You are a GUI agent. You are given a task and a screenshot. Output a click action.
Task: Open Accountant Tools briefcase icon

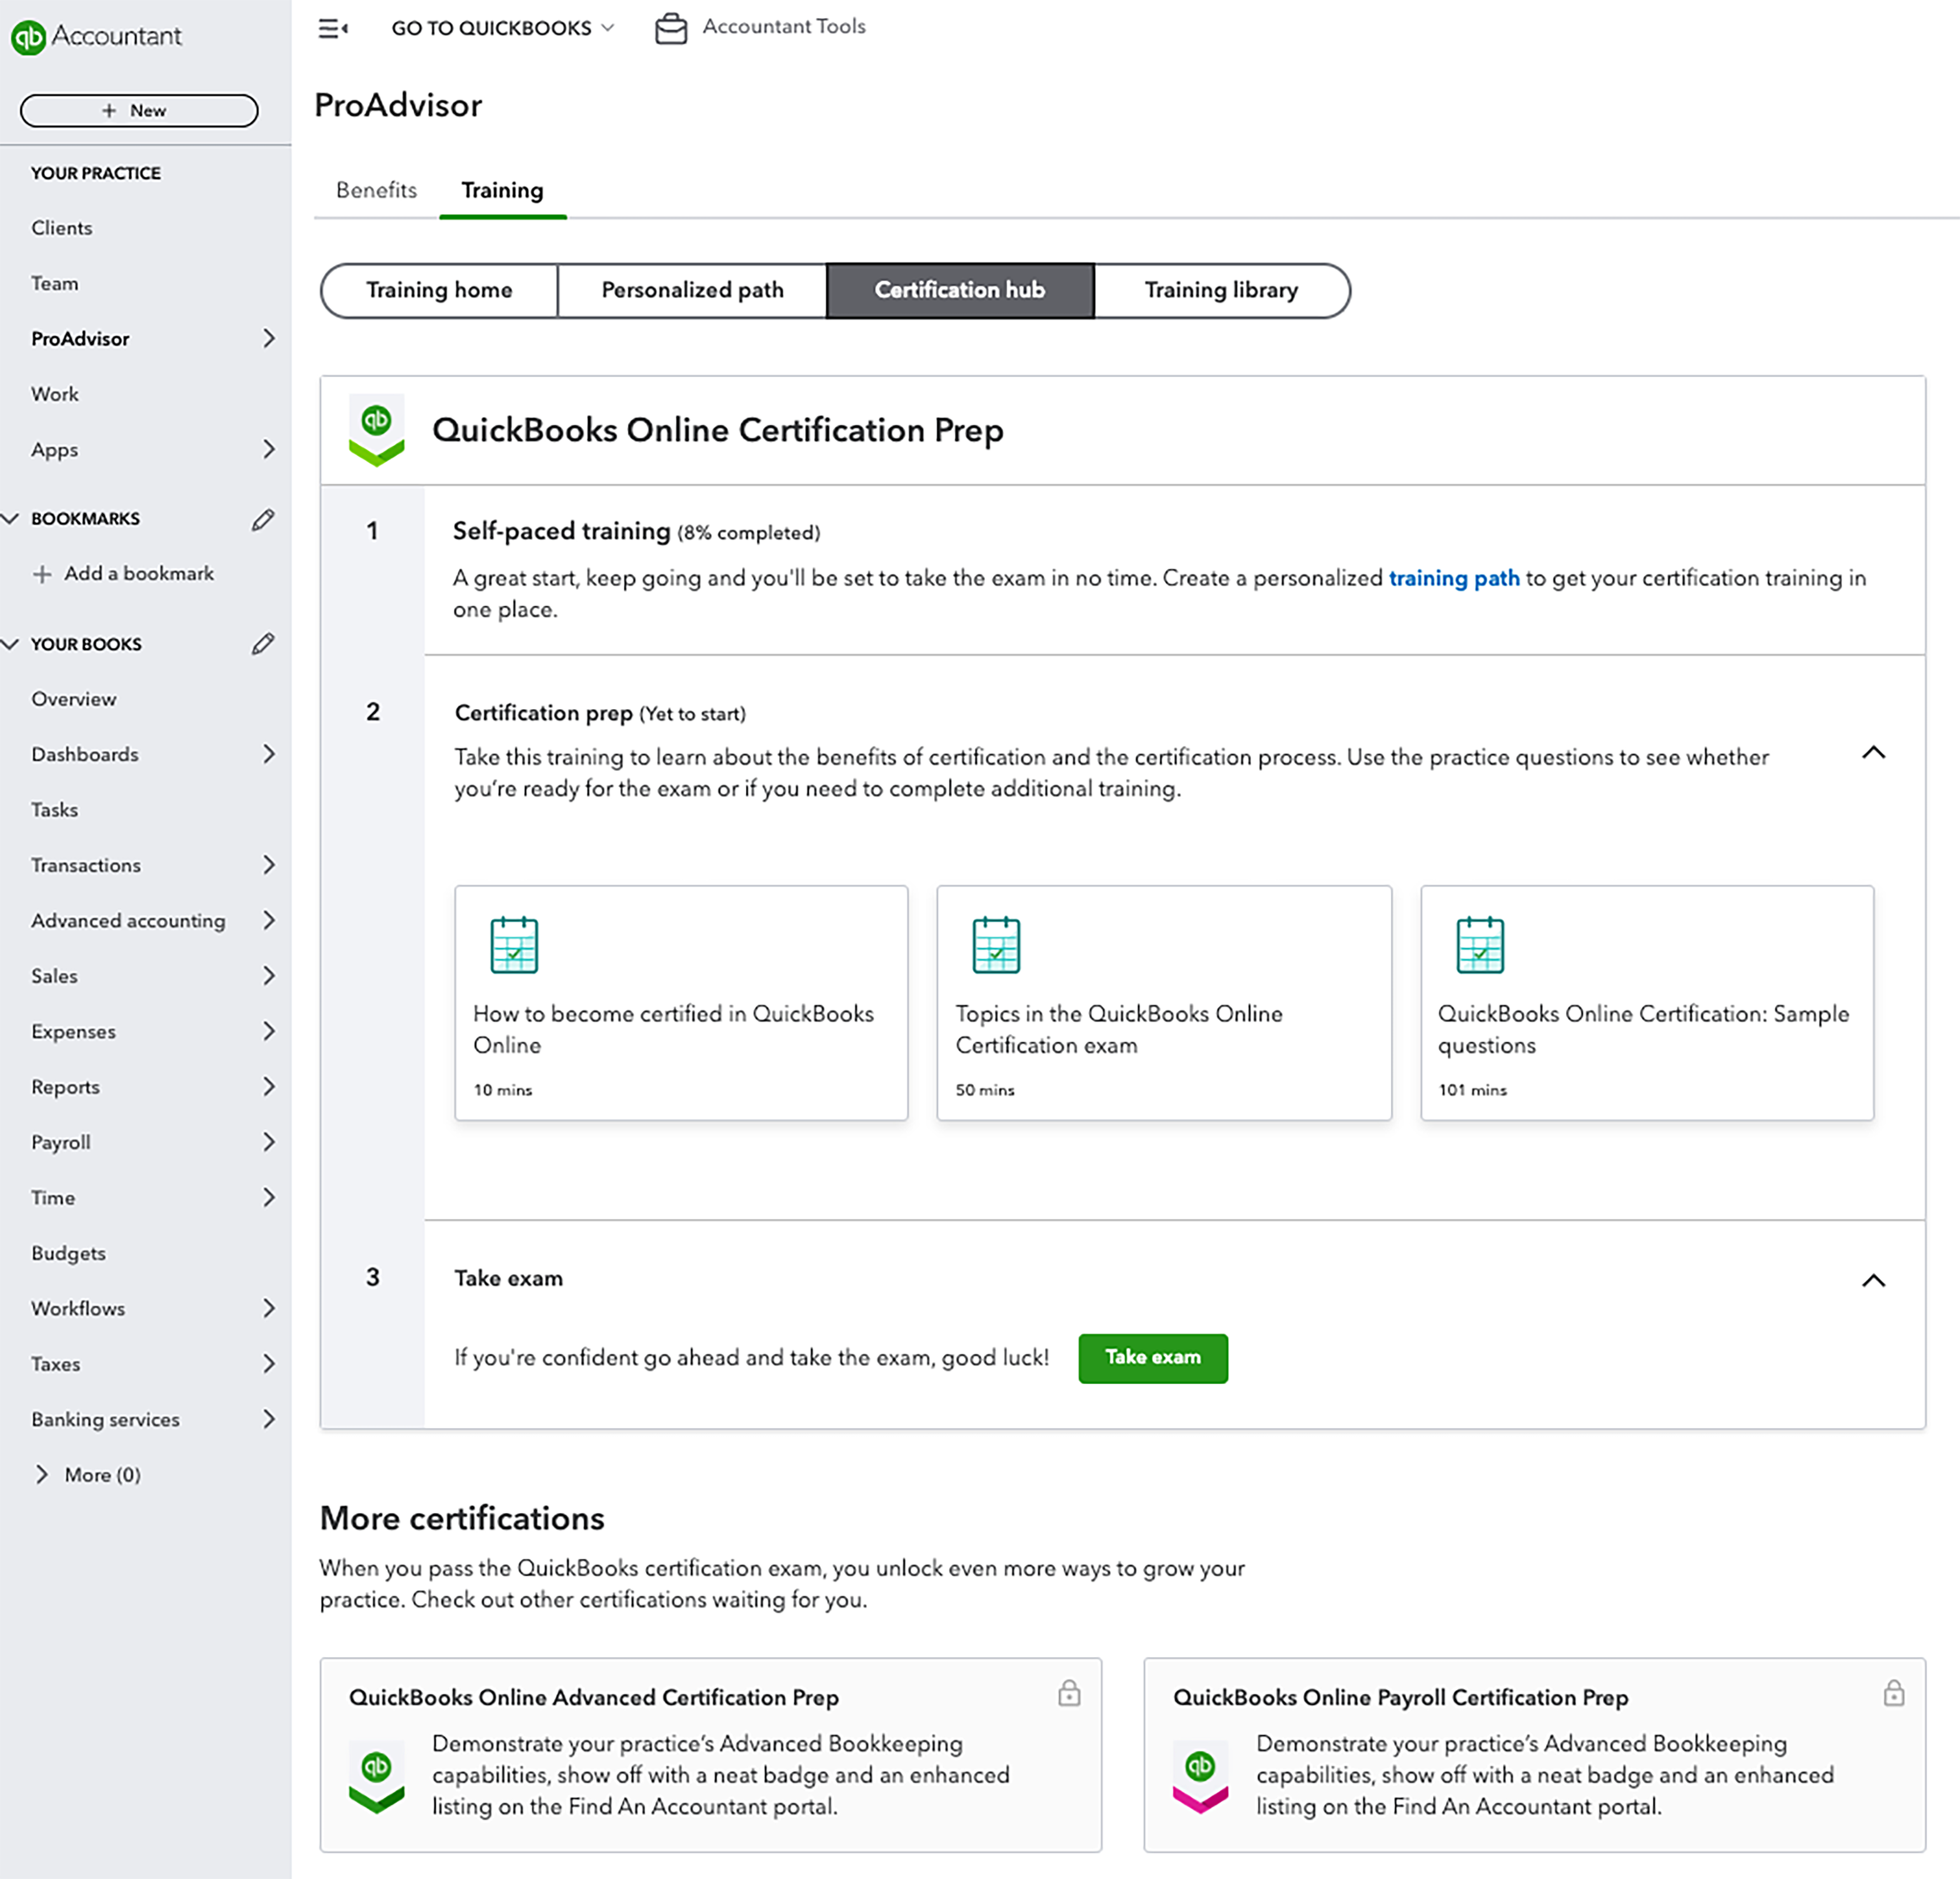tap(671, 29)
